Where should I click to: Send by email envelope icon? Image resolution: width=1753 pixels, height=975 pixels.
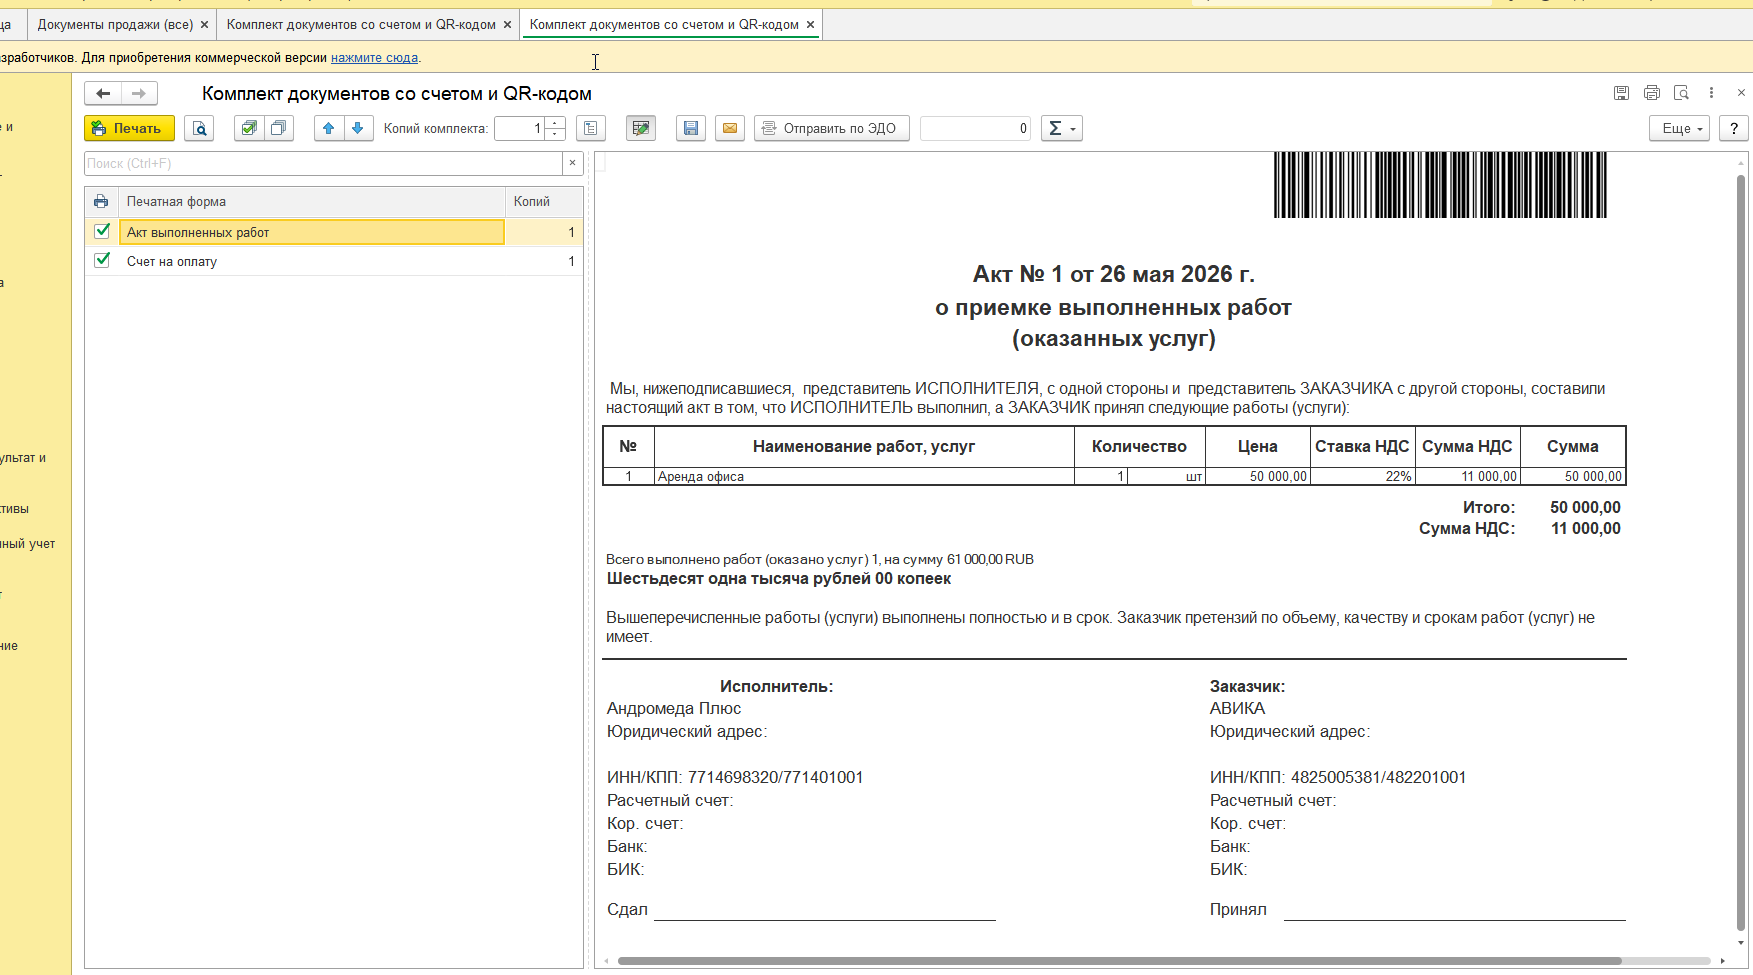coord(730,128)
